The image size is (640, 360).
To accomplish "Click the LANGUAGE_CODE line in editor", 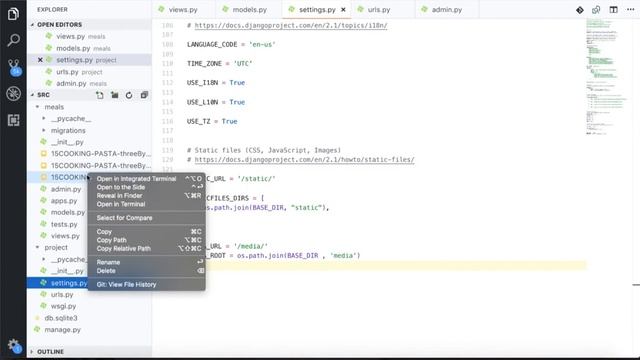I will pyautogui.click(x=231, y=44).
